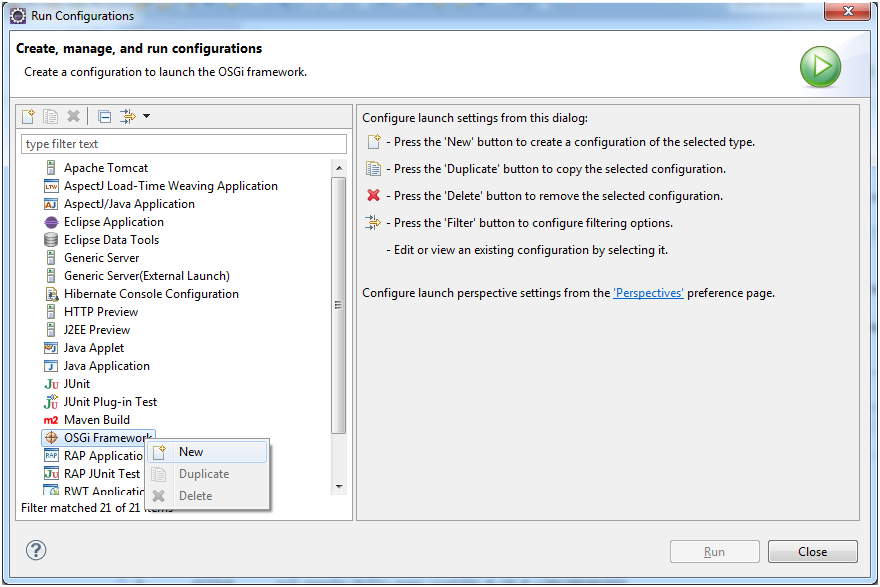880x587 pixels.
Task: Collapse all configurations with the toolbar icon
Action: [x=104, y=116]
